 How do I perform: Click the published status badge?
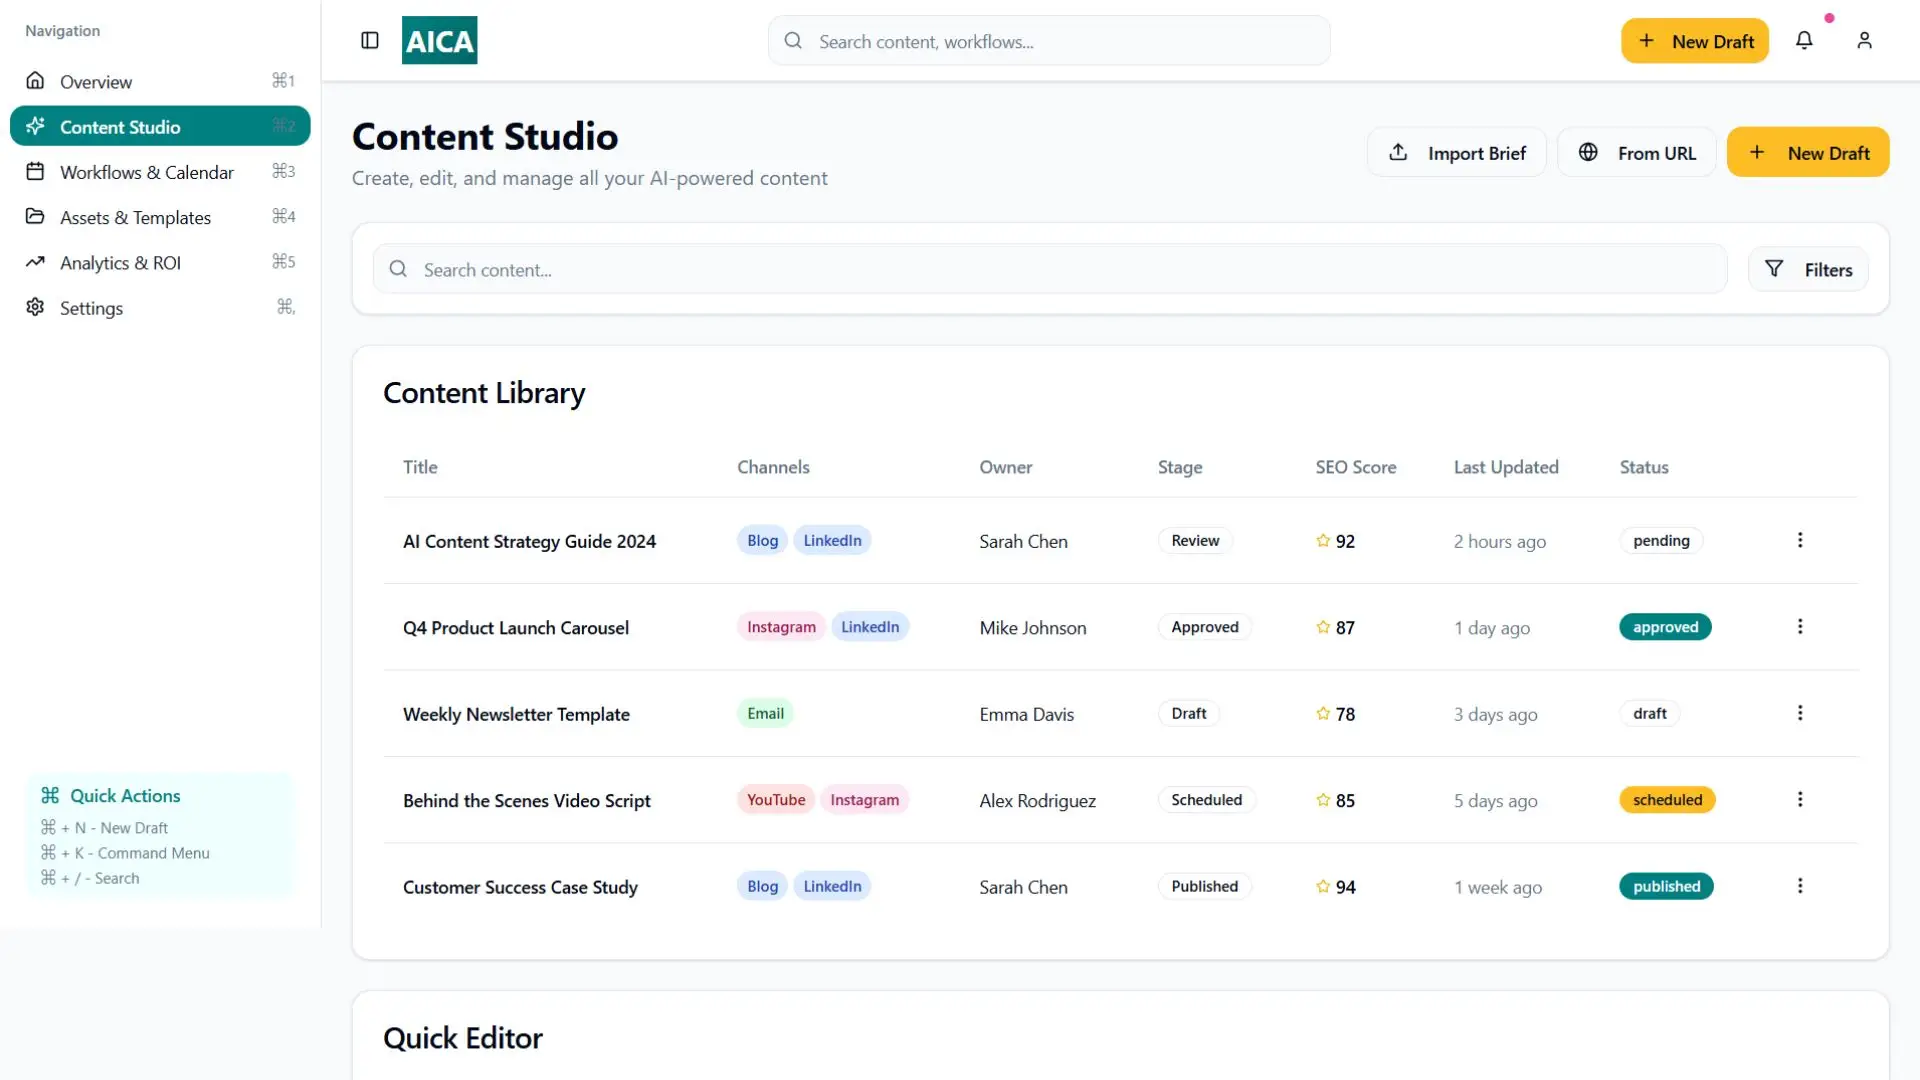coord(1666,886)
